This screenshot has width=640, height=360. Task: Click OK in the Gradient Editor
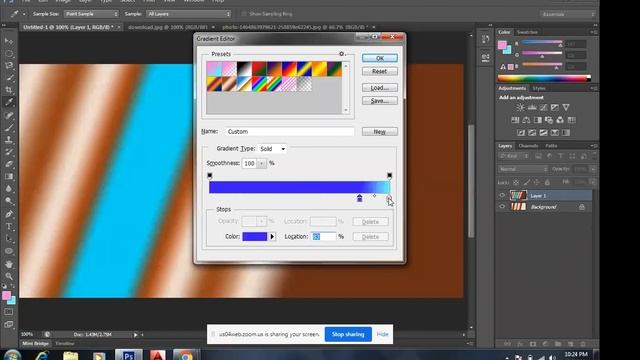click(380, 58)
